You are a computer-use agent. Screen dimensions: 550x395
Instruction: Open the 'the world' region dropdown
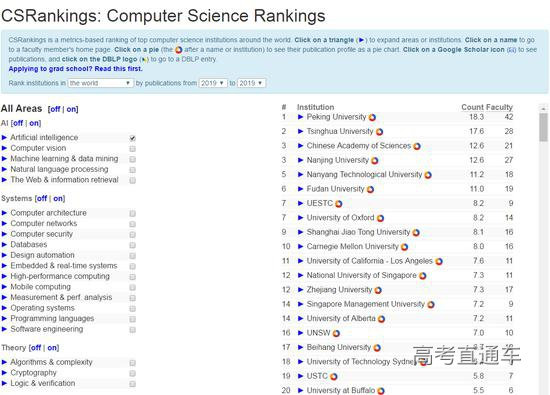(x=100, y=83)
